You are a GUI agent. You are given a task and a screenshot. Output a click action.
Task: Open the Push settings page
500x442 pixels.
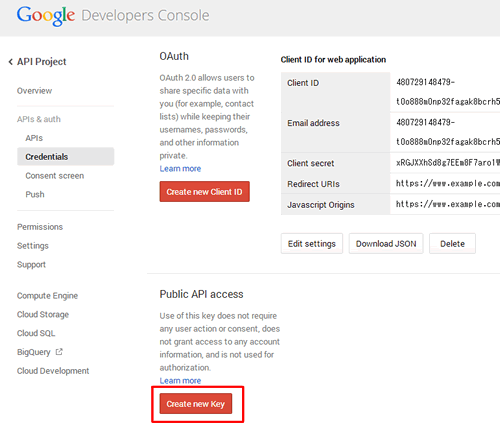(x=35, y=194)
